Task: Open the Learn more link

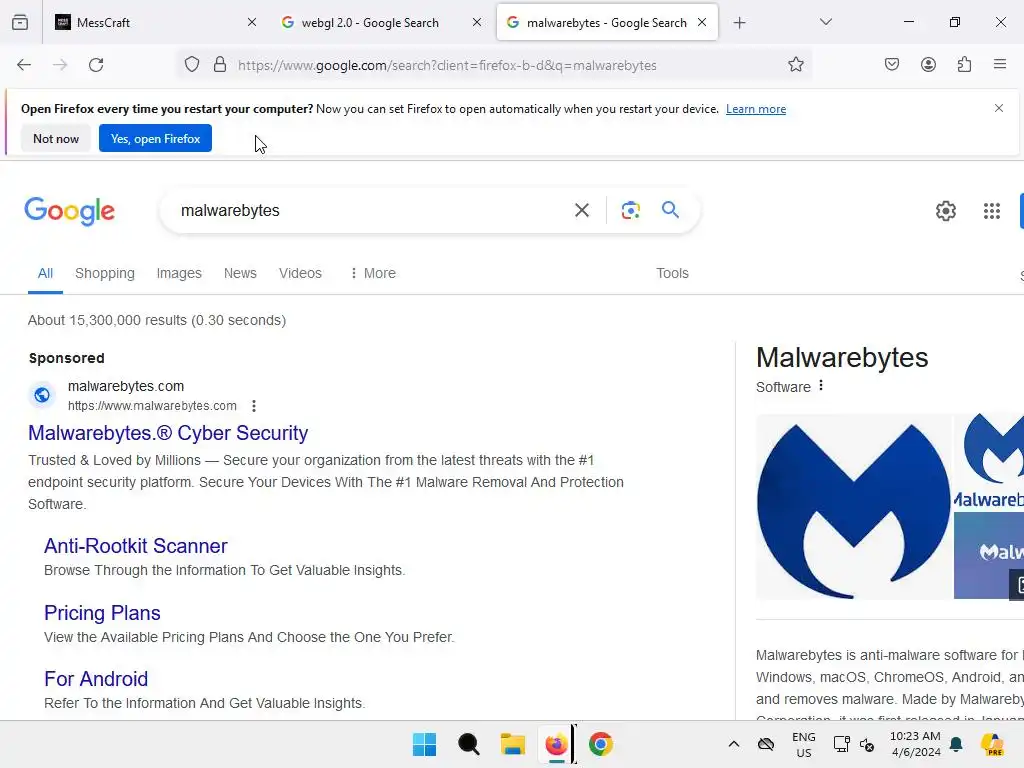Action: tap(756, 109)
